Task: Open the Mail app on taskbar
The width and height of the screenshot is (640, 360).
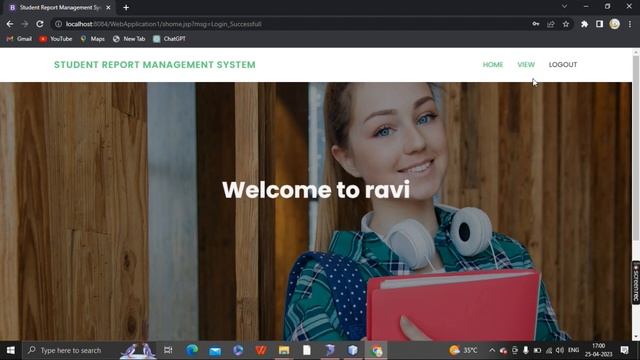Action: (215, 350)
